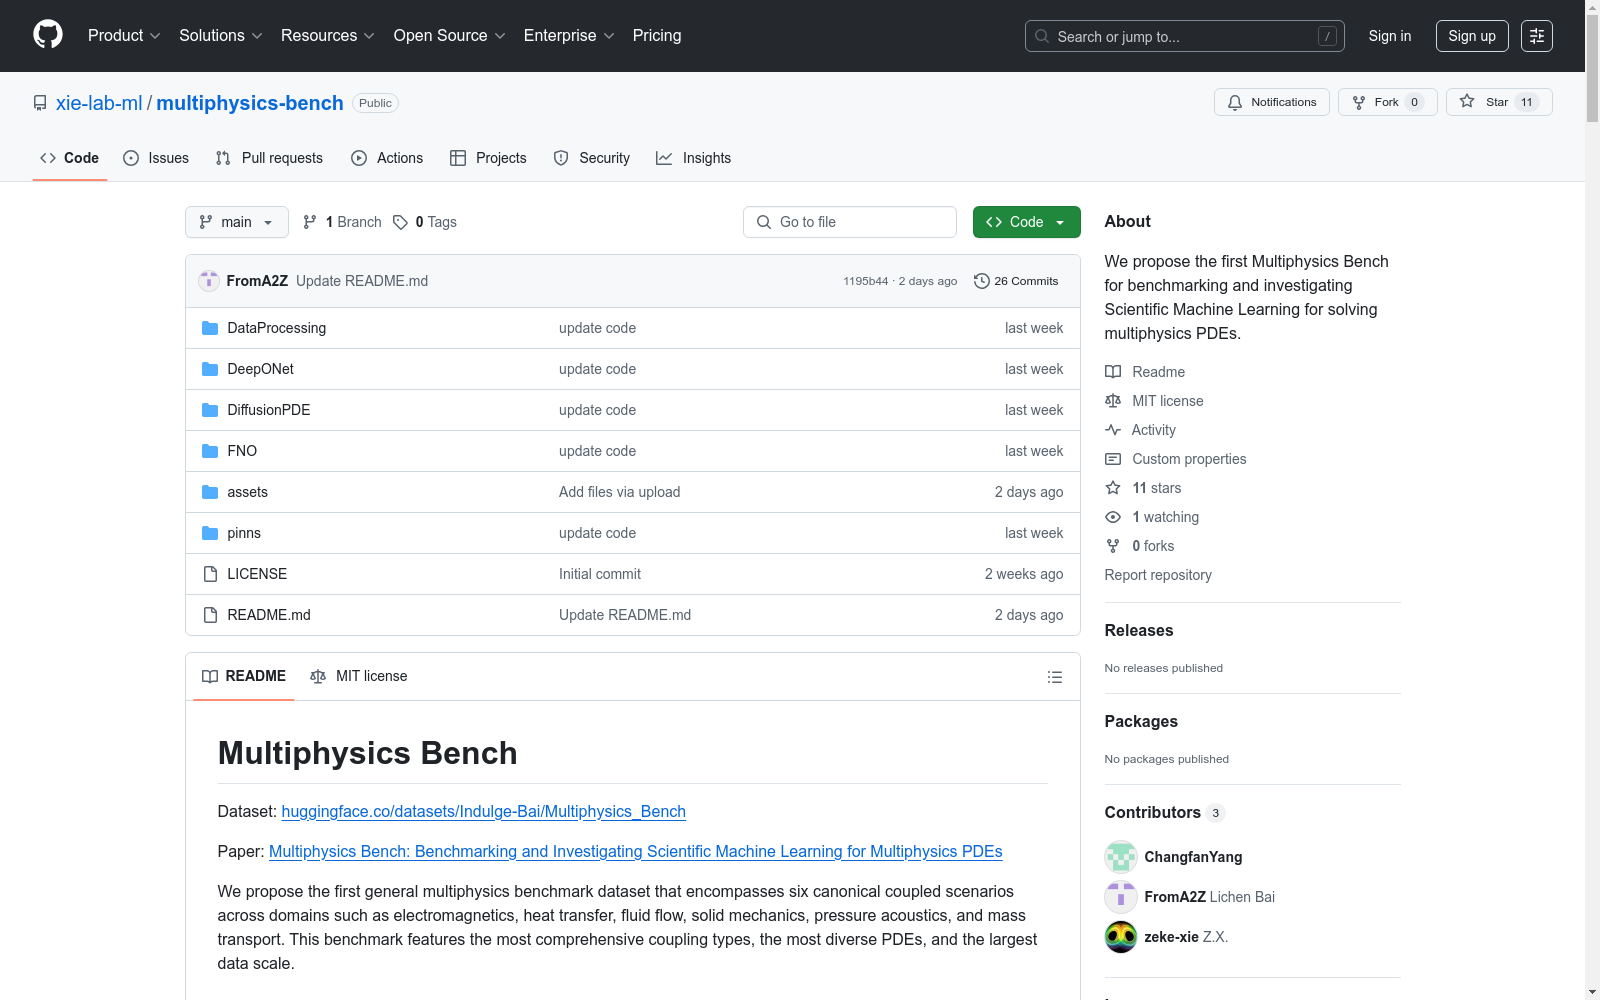The height and width of the screenshot is (1000, 1600).
Task: Open the xie-lab-ml owner page
Action: 99,103
